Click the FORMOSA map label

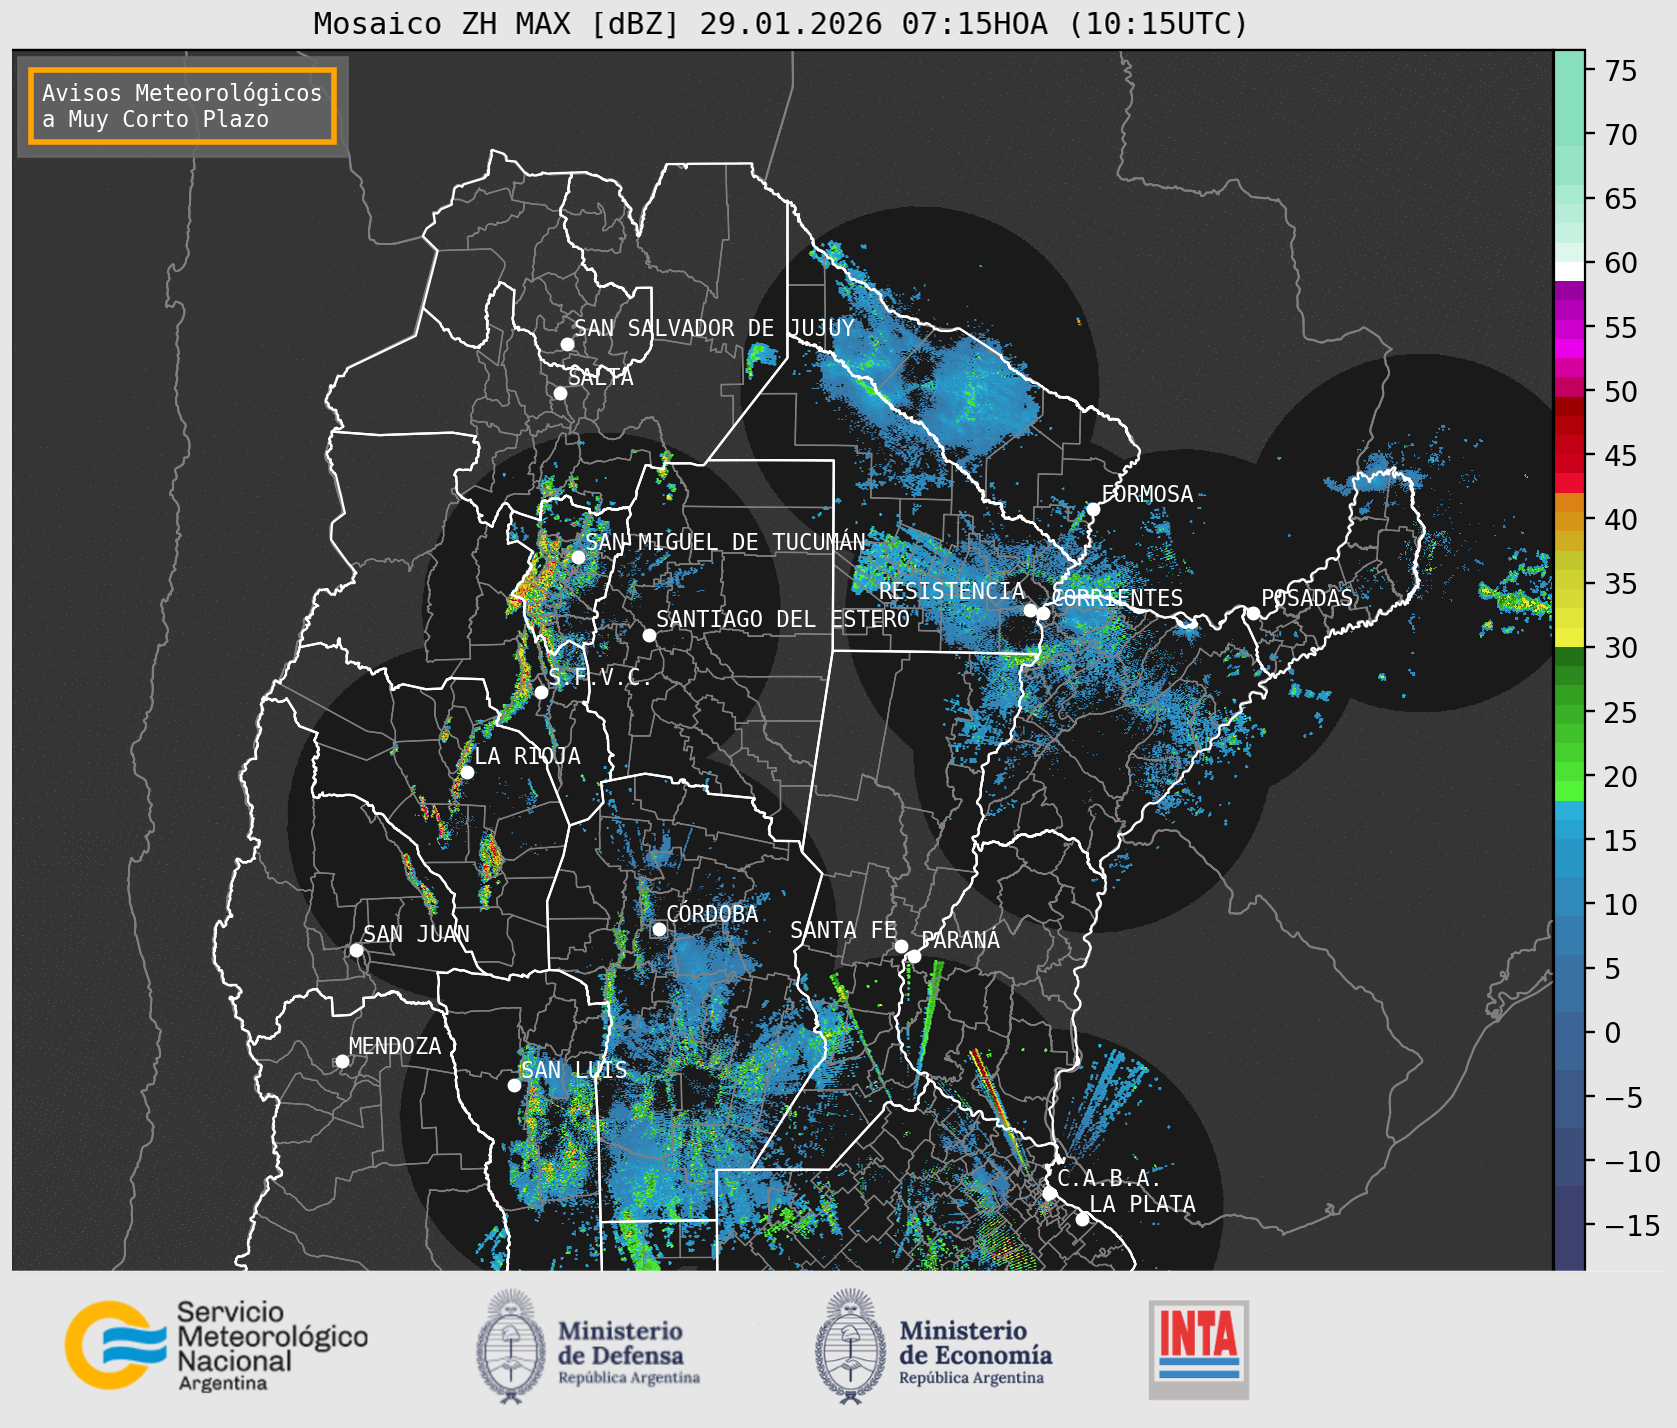1147,494
